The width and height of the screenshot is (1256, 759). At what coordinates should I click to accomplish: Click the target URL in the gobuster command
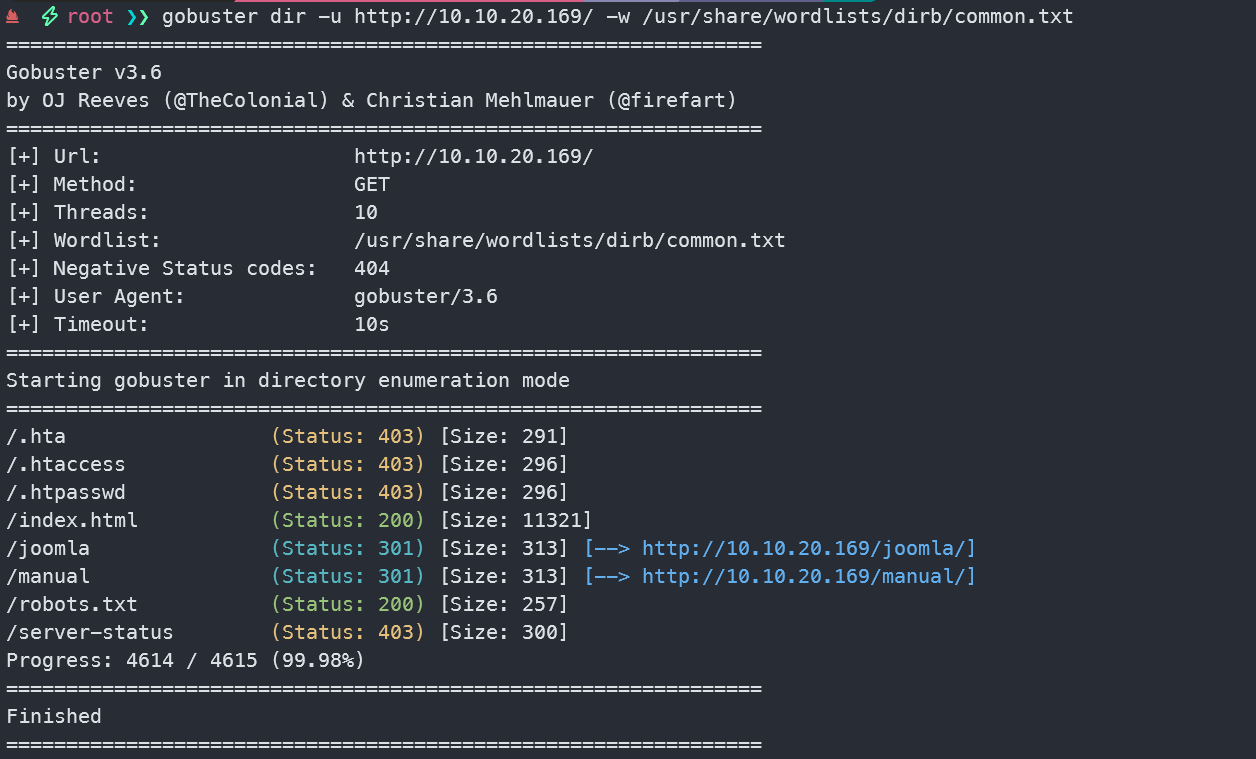(473, 17)
